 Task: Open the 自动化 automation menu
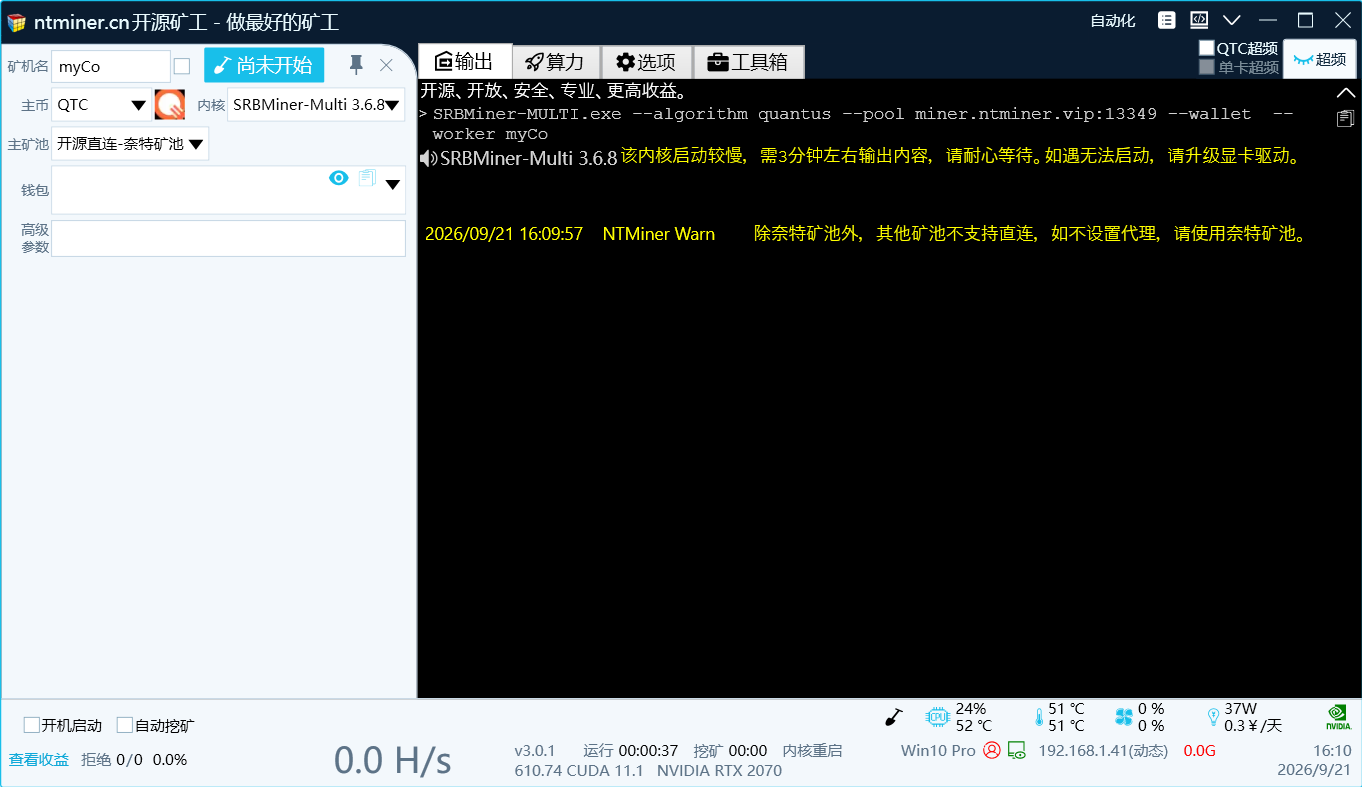tap(1113, 21)
